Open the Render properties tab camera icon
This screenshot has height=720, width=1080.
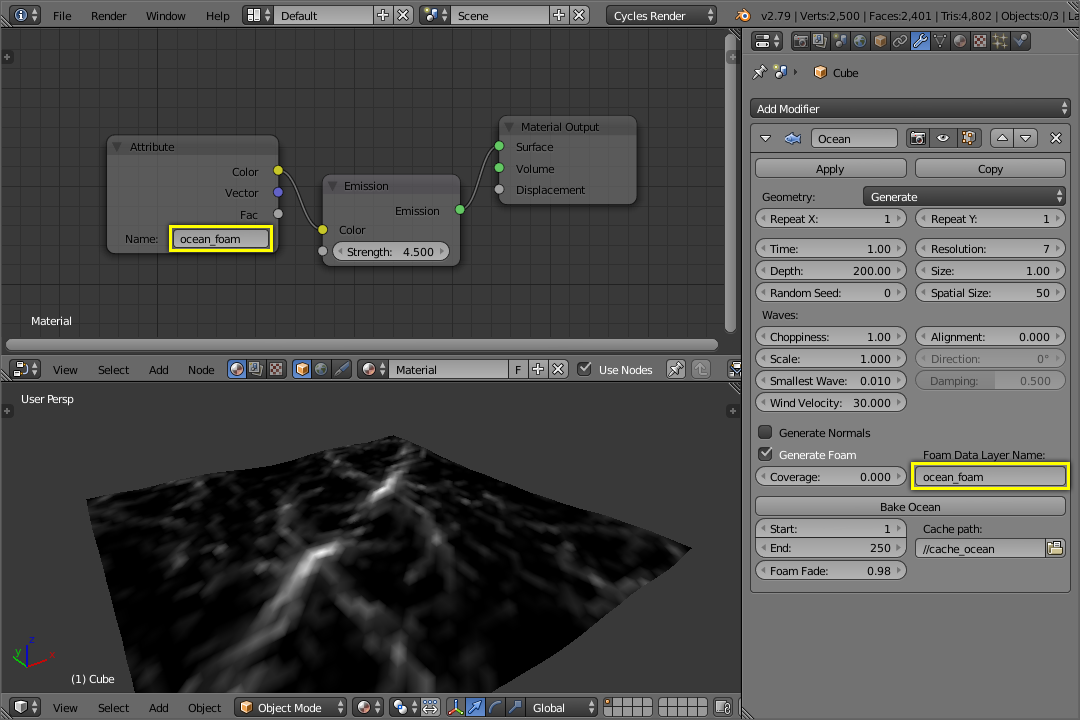(800, 41)
